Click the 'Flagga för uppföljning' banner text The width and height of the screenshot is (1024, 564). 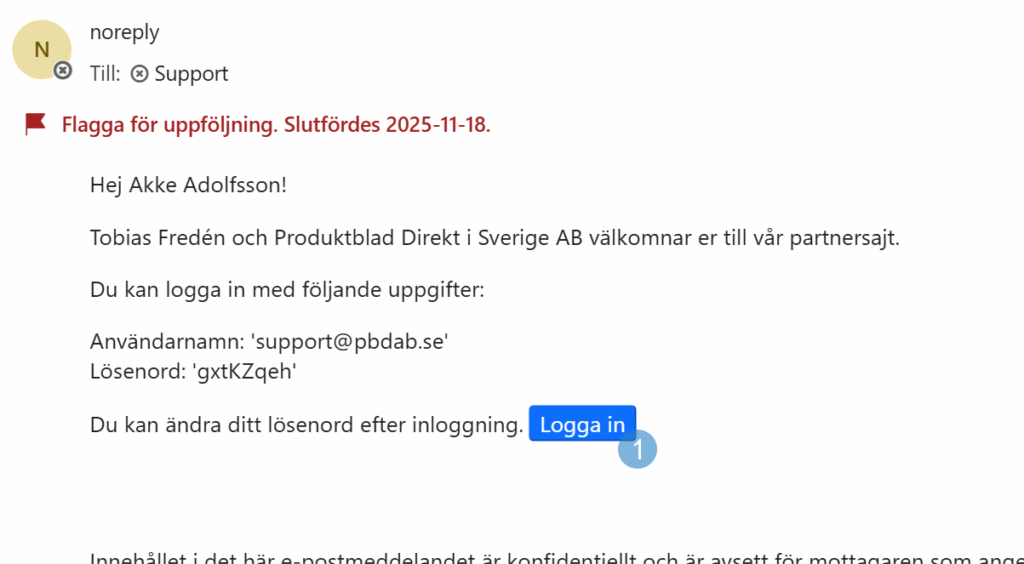coord(170,125)
